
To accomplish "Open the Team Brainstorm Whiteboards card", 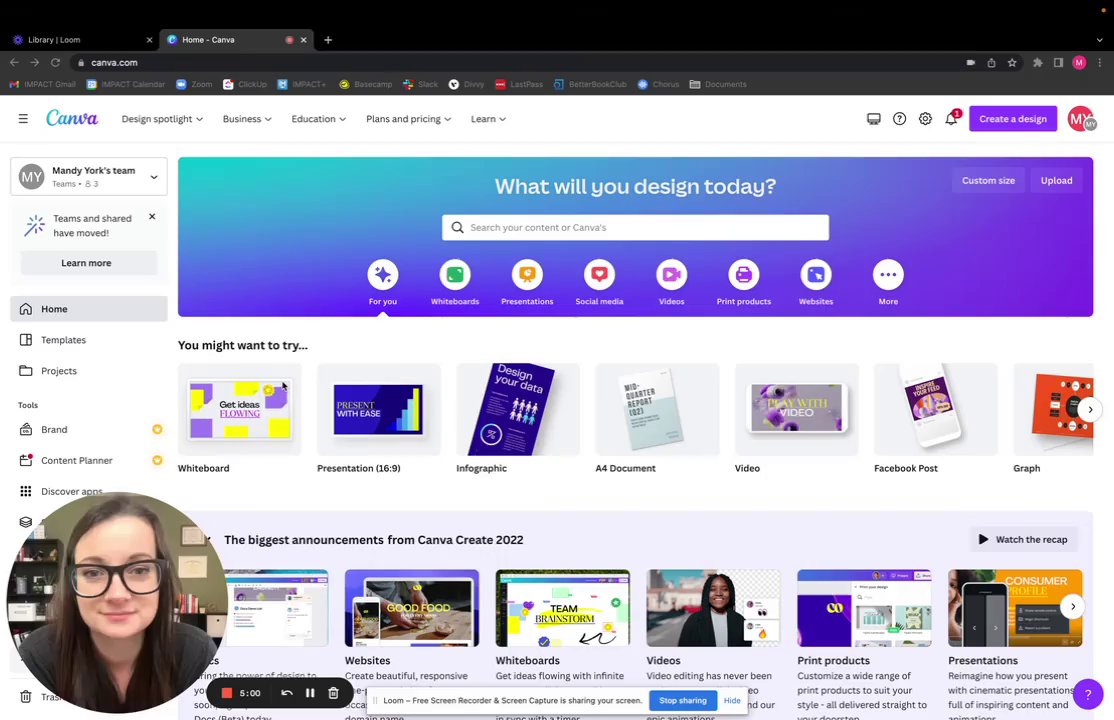I will 563,608.
